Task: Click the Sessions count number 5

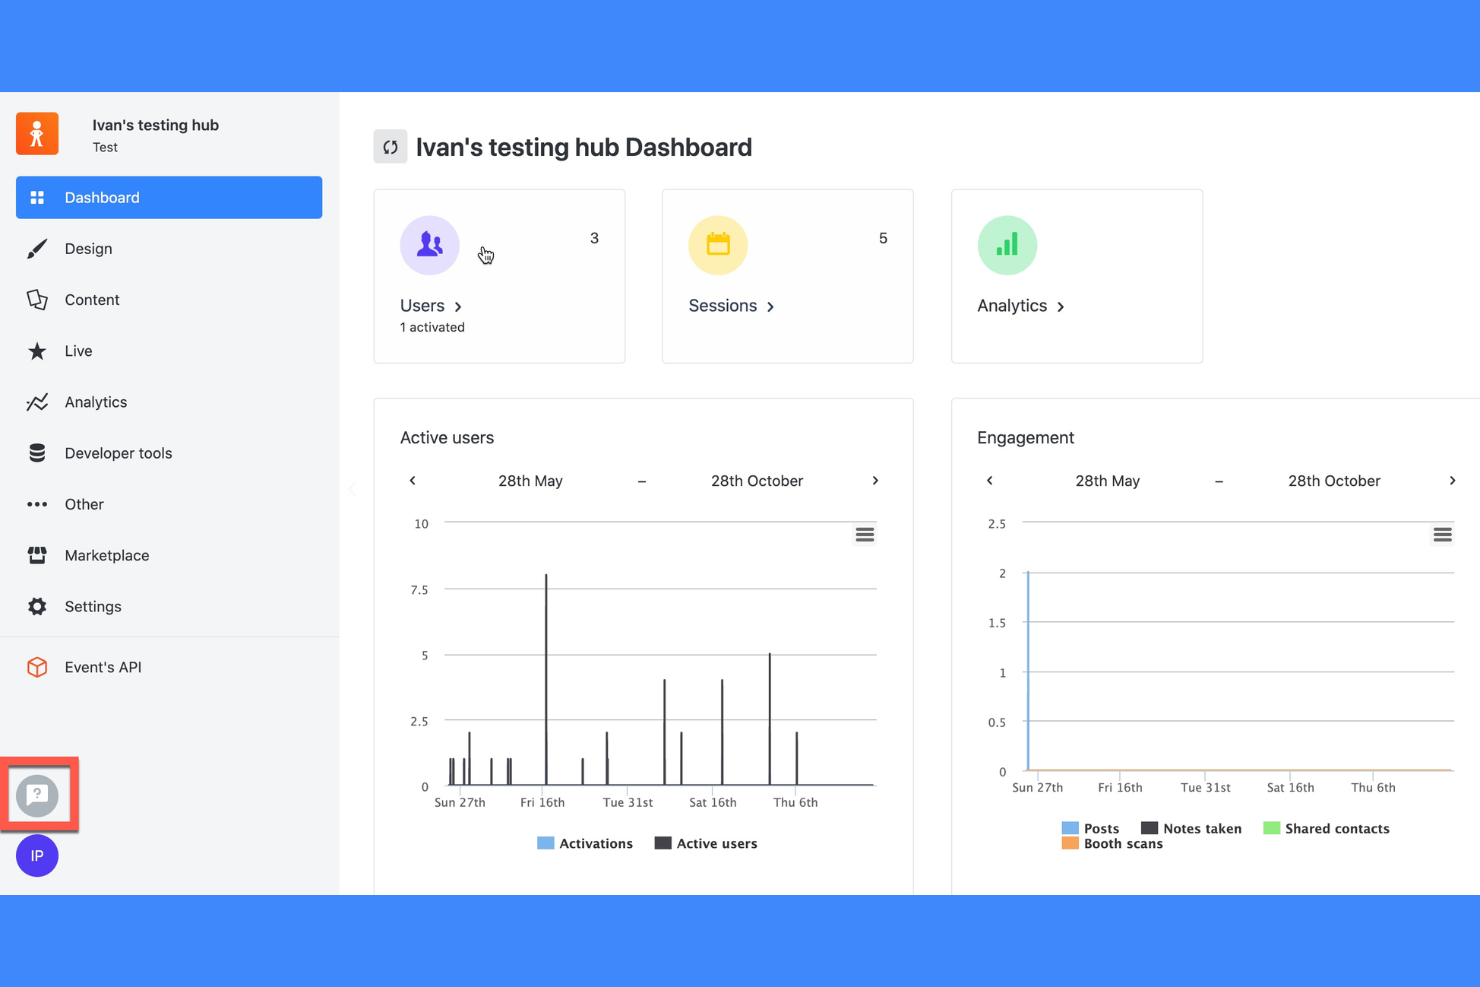Action: click(x=883, y=238)
